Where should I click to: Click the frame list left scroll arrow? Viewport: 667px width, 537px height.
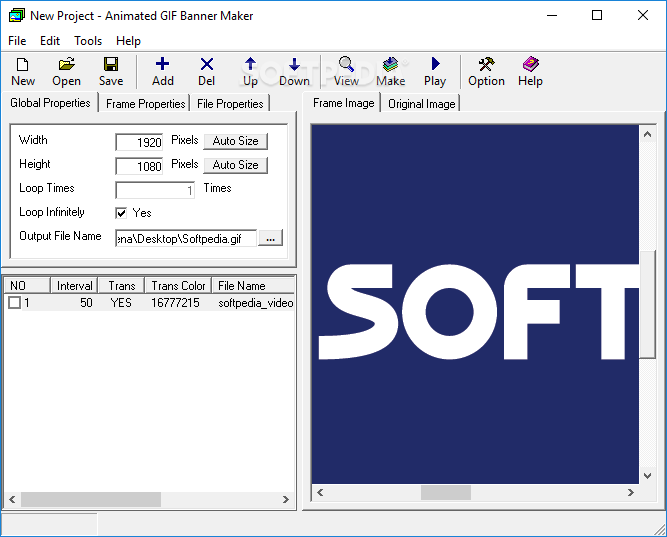(12, 500)
